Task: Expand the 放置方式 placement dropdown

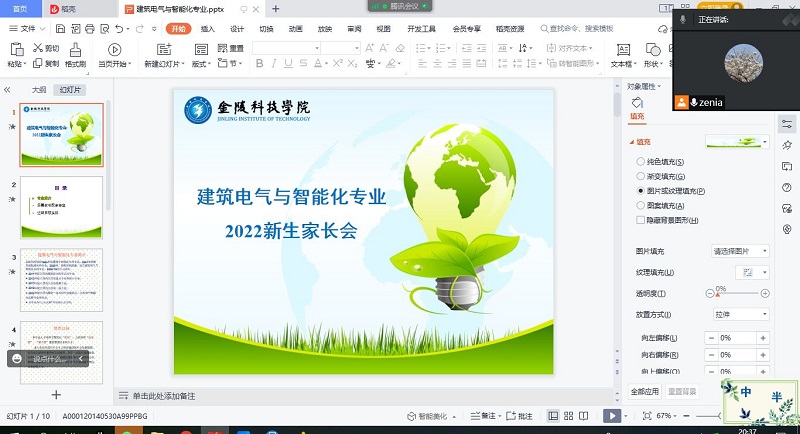Action: 739,314
